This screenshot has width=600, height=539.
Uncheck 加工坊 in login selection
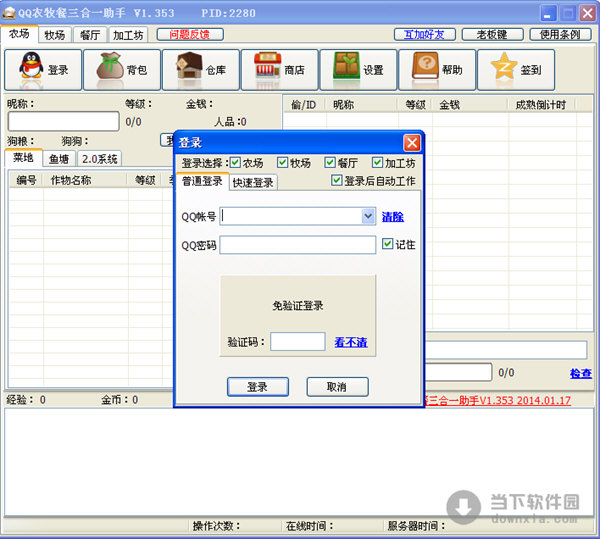(377, 163)
